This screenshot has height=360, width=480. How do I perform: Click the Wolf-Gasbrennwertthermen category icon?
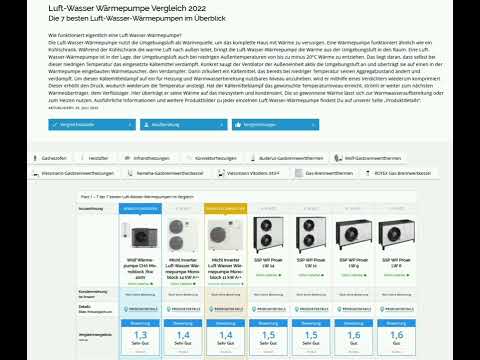point(338,158)
